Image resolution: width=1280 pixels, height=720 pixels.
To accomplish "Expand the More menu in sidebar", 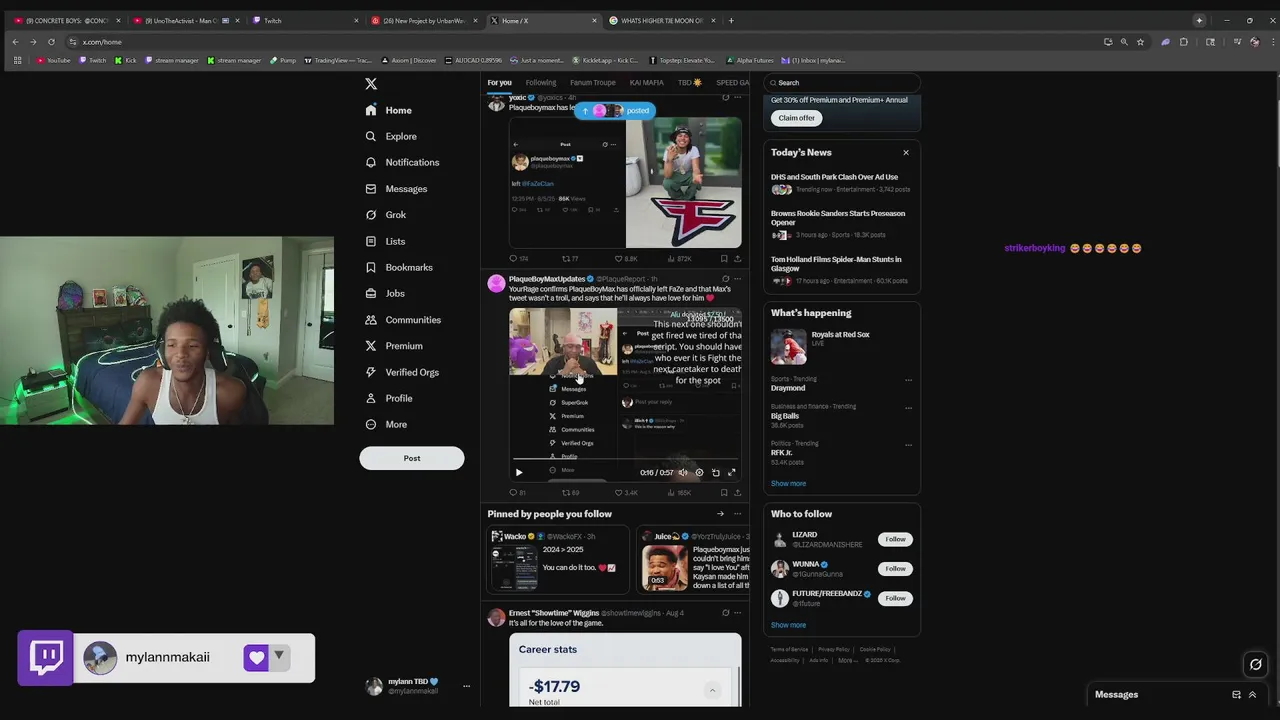I will click(x=386, y=424).
